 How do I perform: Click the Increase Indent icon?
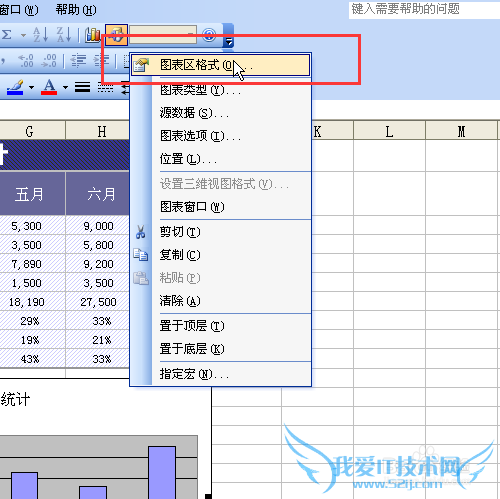click(101, 61)
